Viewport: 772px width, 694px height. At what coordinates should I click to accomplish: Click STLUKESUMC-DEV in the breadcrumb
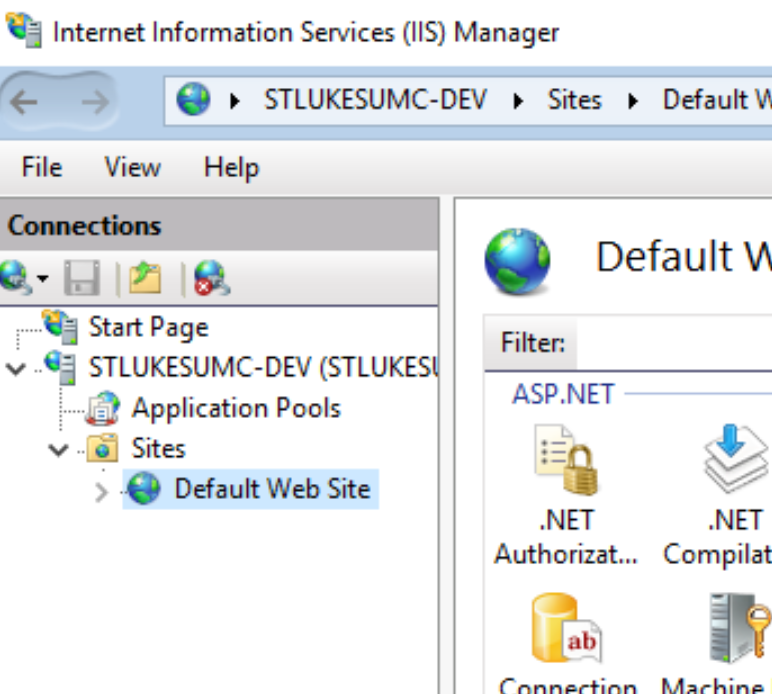click(x=375, y=99)
